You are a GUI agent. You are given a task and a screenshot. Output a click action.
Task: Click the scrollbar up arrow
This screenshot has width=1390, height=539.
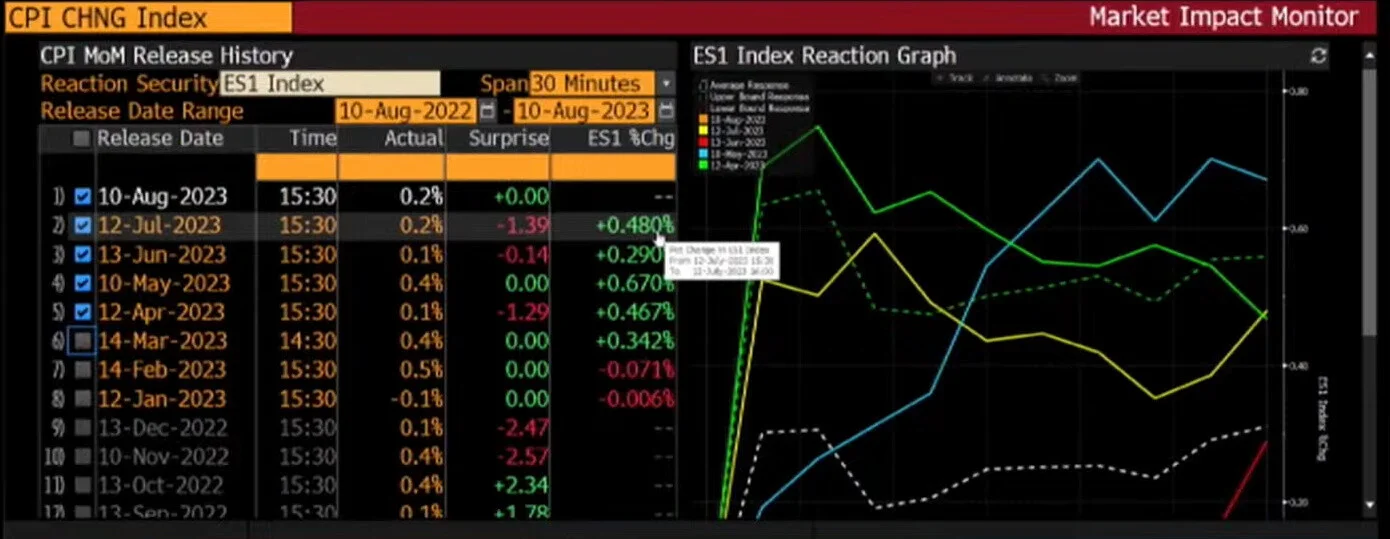click(1369, 57)
